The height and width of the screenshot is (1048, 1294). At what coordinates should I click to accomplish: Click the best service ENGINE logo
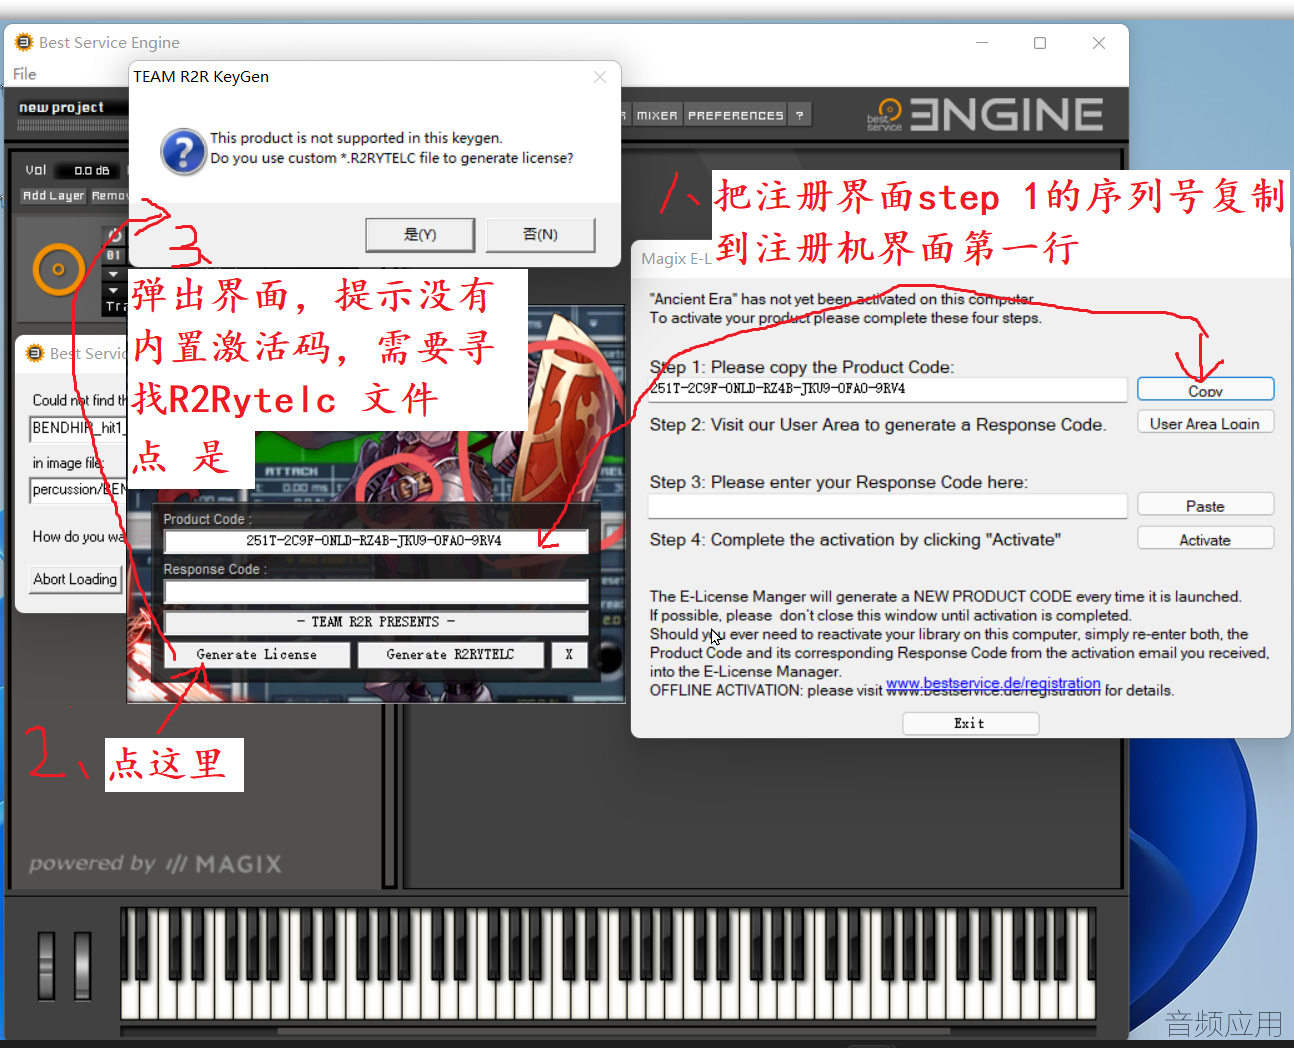[985, 115]
